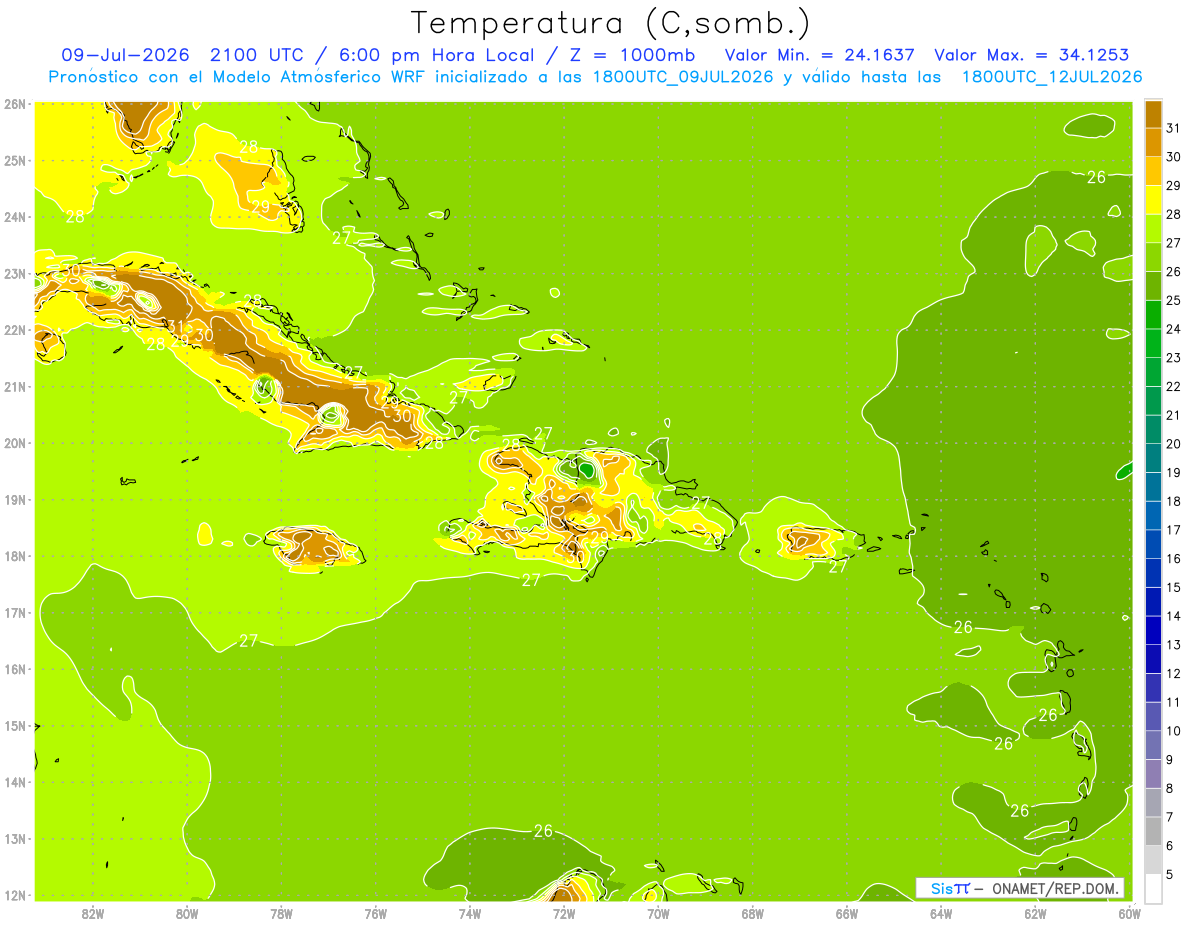This screenshot has height=927, width=1200.
Task: Click latitude axis label '20N'
Action: pos(15,443)
